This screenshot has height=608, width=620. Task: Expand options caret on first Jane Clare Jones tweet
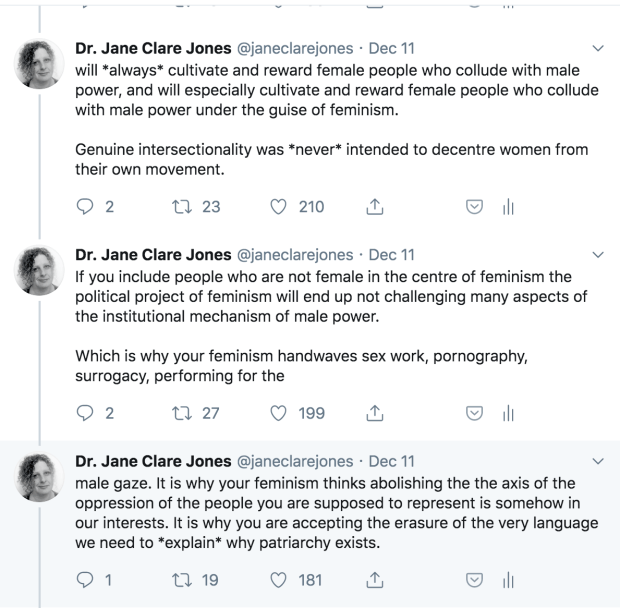tap(598, 47)
